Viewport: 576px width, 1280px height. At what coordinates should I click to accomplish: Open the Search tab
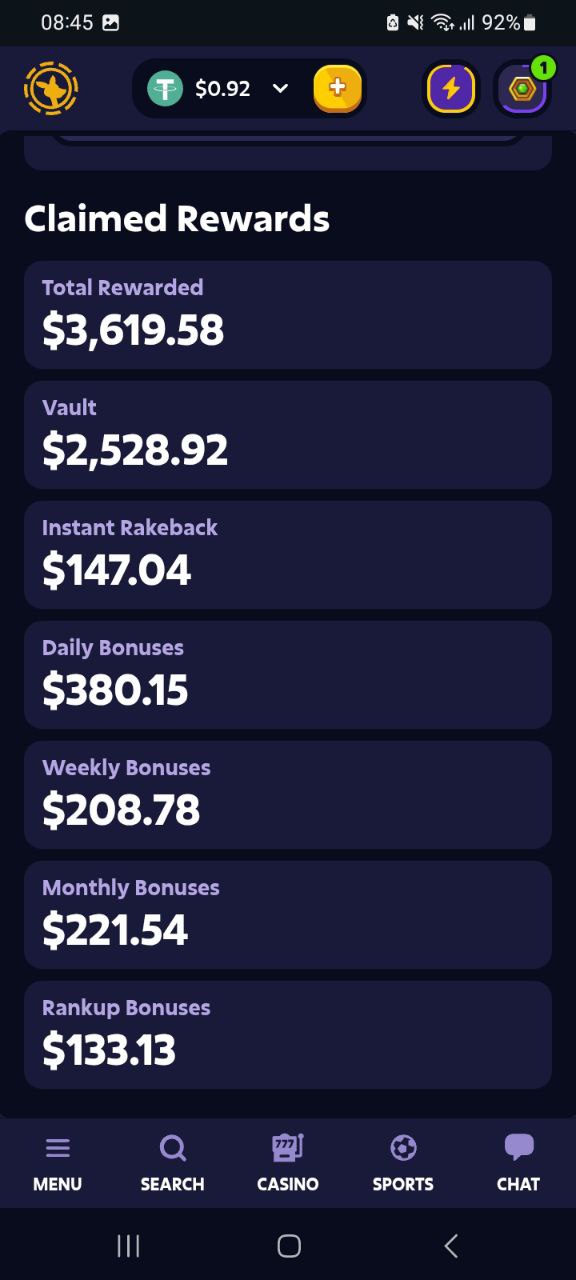click(x=173, y=1164)
